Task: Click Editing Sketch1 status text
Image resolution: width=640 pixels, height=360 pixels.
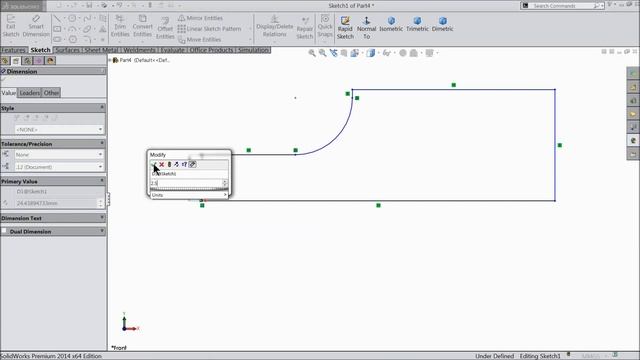Action: click(x=540, y=356)
